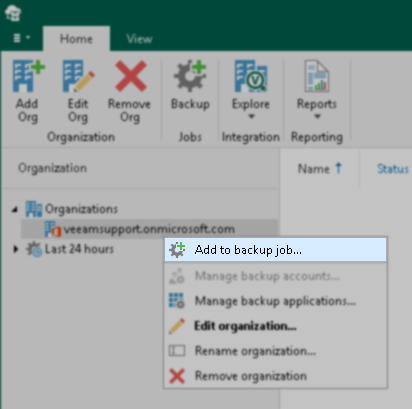Image resolution: width=412 pixels, height=409 pixels.
Task: Click the Remove Org red X icon
Action: [131, 76]
